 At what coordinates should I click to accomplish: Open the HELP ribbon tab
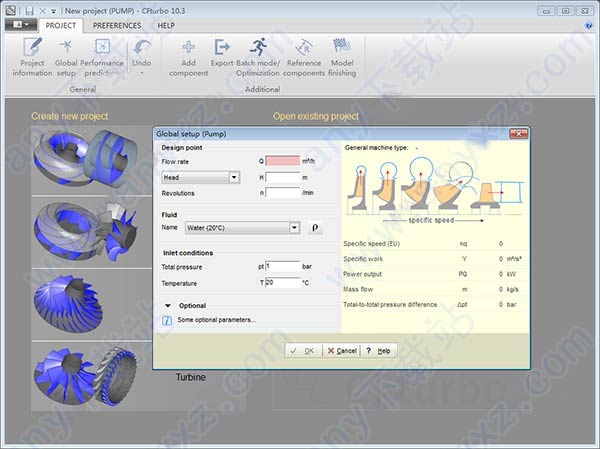pos(166,26)
